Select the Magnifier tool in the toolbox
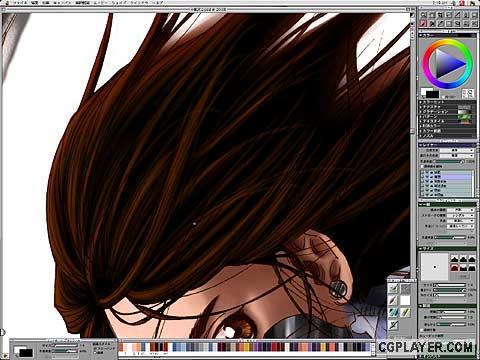This screenshot has width=480, height=360. pos(423,15)
